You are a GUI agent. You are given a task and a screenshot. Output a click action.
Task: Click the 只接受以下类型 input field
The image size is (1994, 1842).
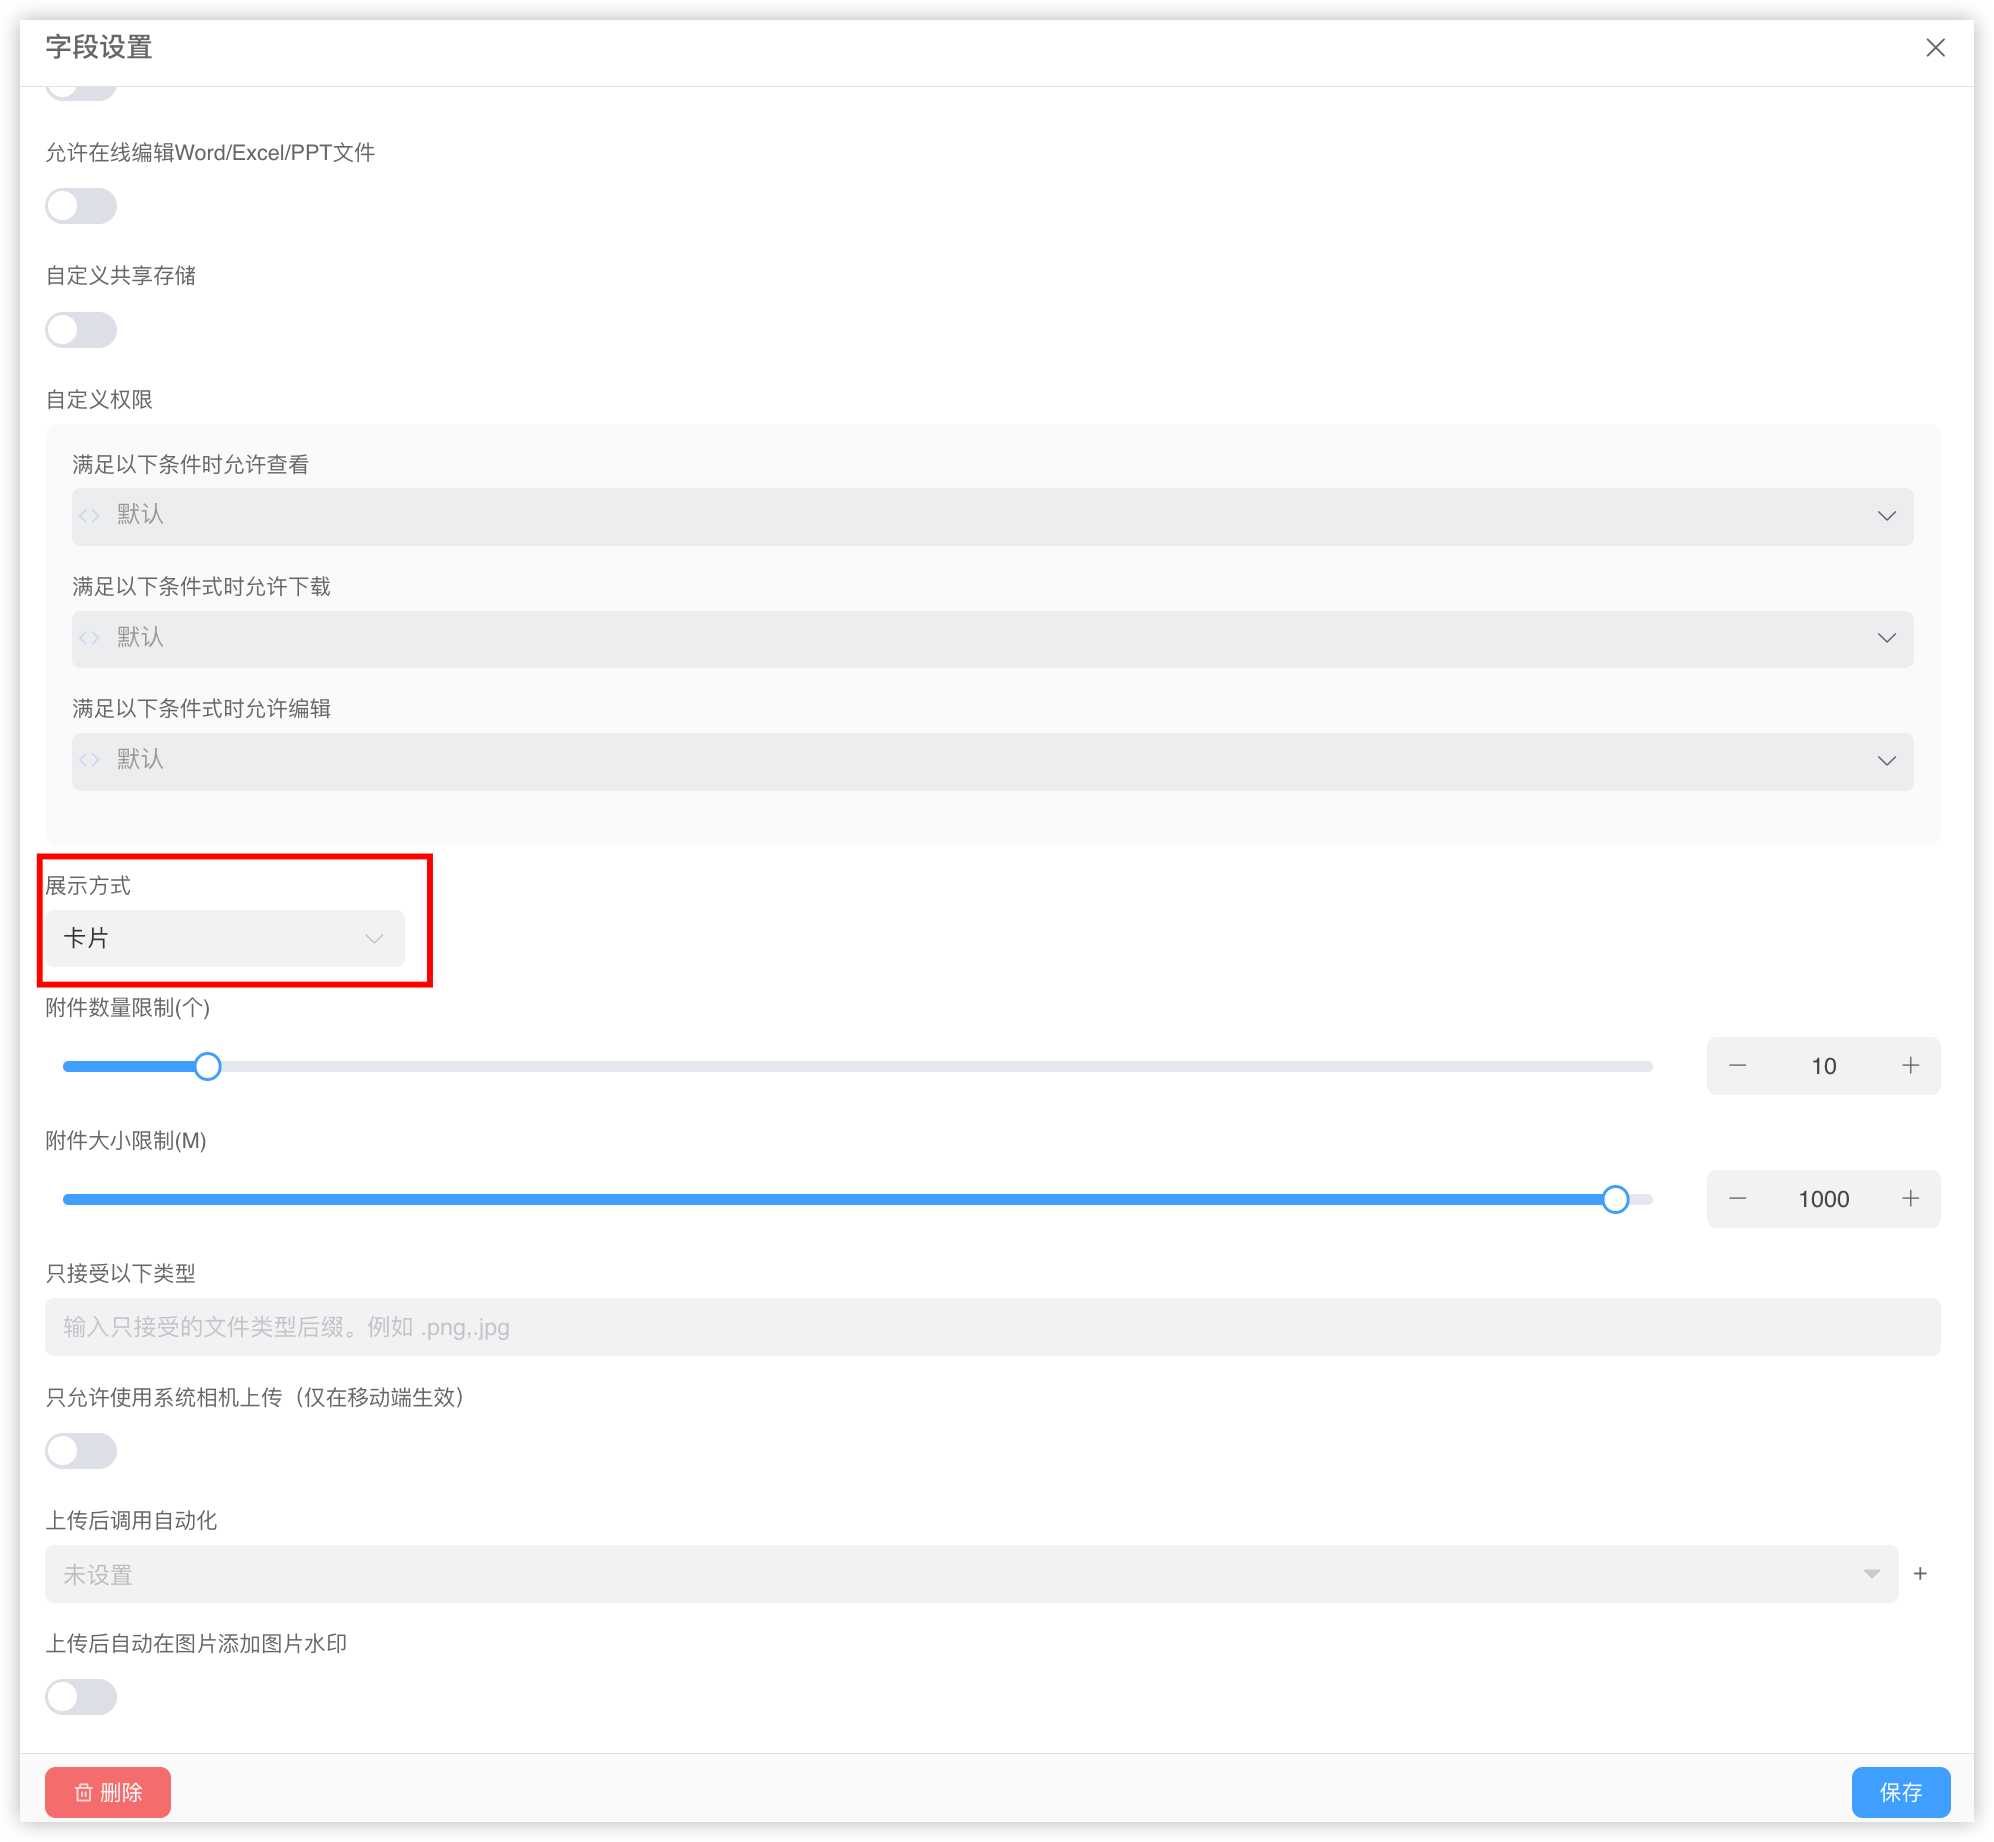pos(992,1327)
